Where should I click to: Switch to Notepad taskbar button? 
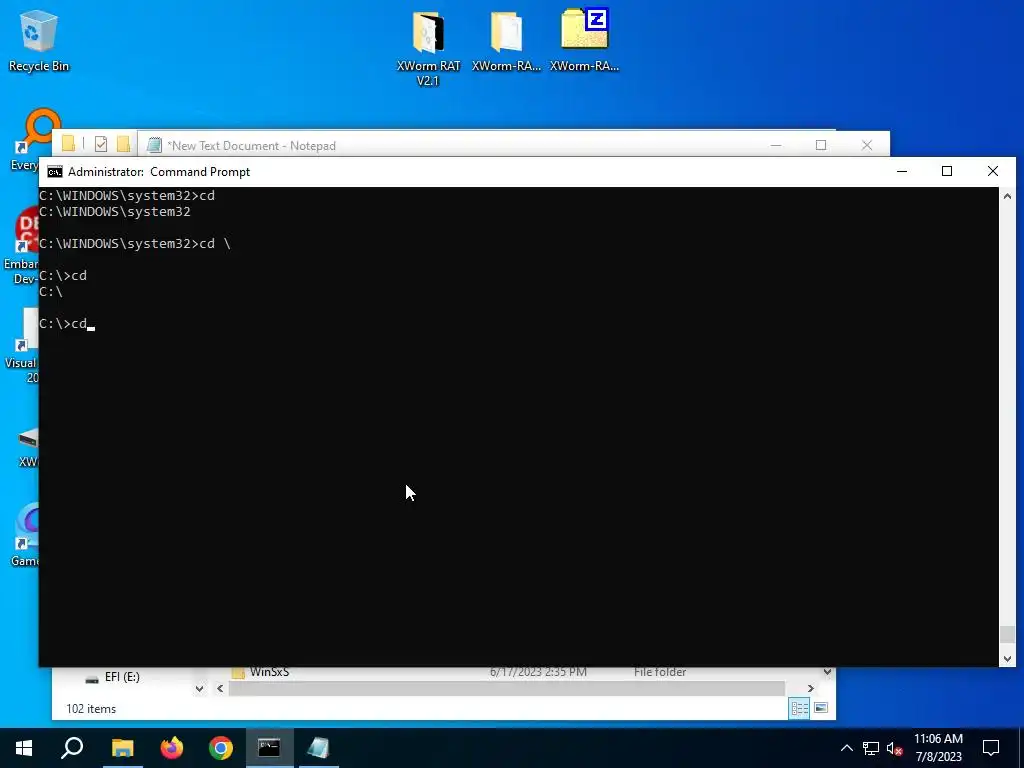[319, 748]
